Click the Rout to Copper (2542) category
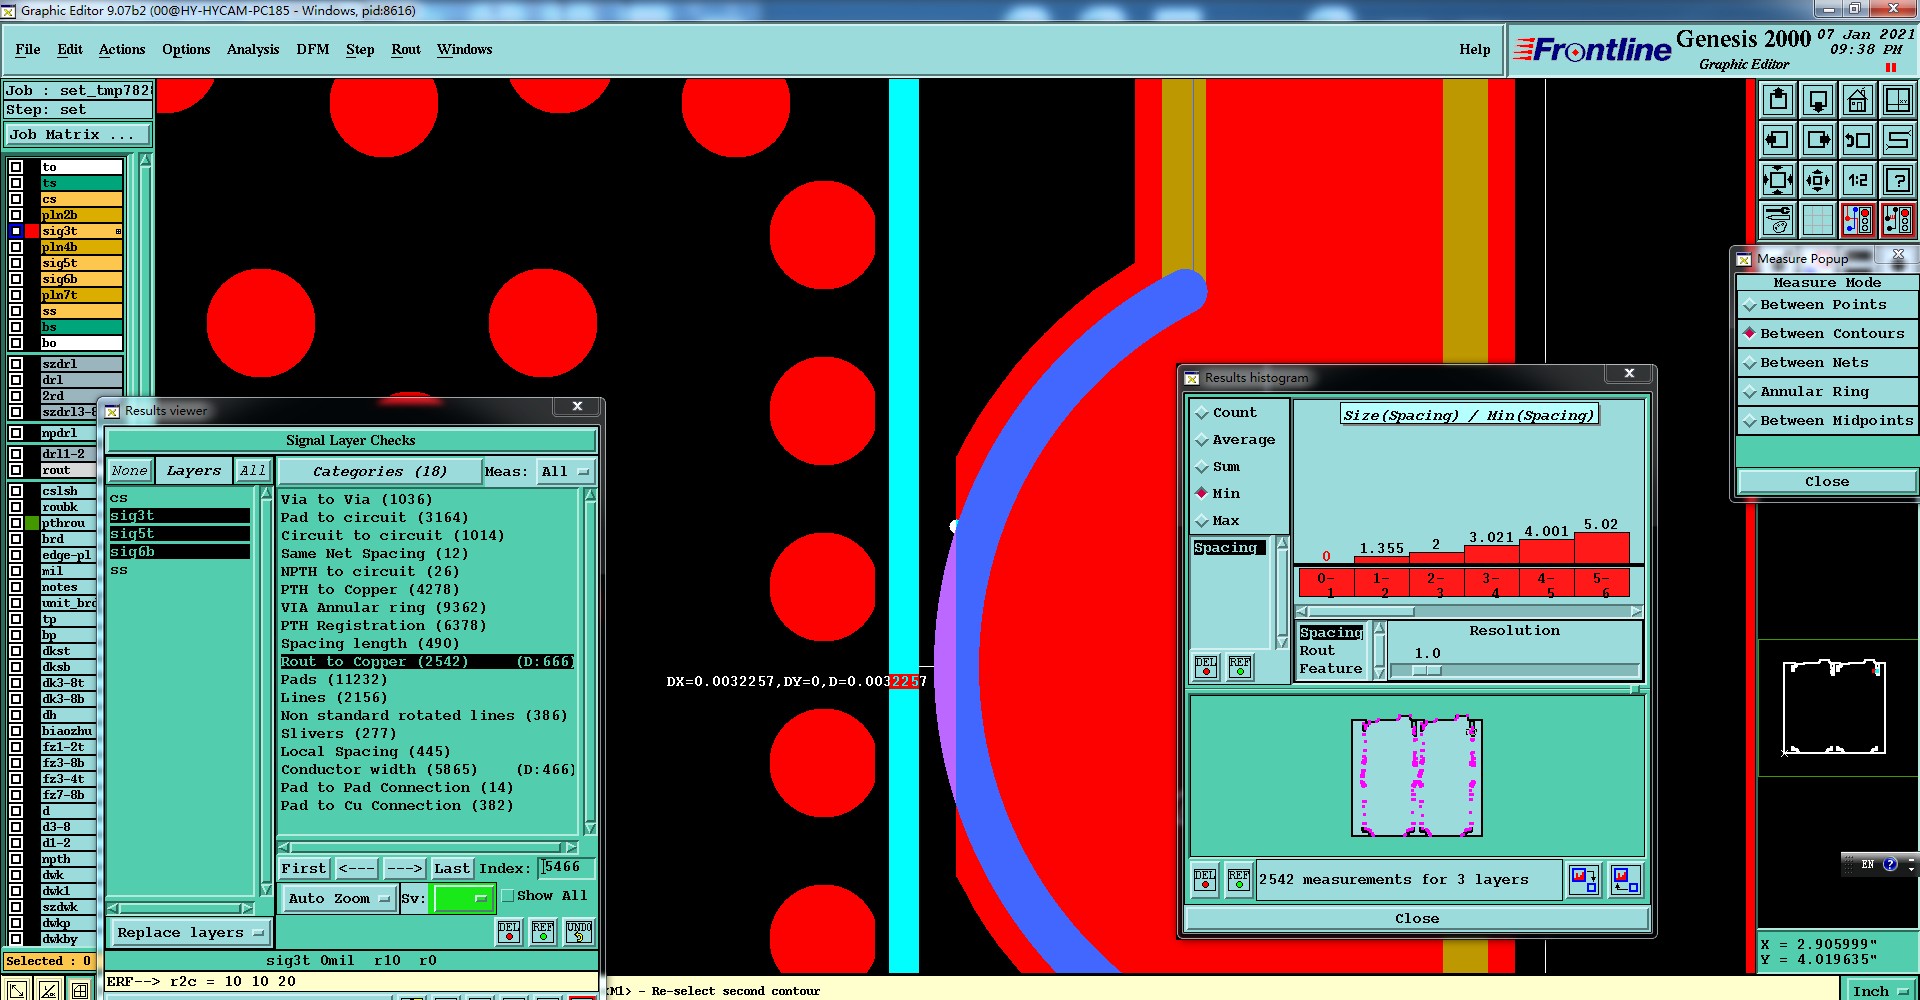Image resolution: width=1920 pixels, height=1000 pixels. point(427,662)
